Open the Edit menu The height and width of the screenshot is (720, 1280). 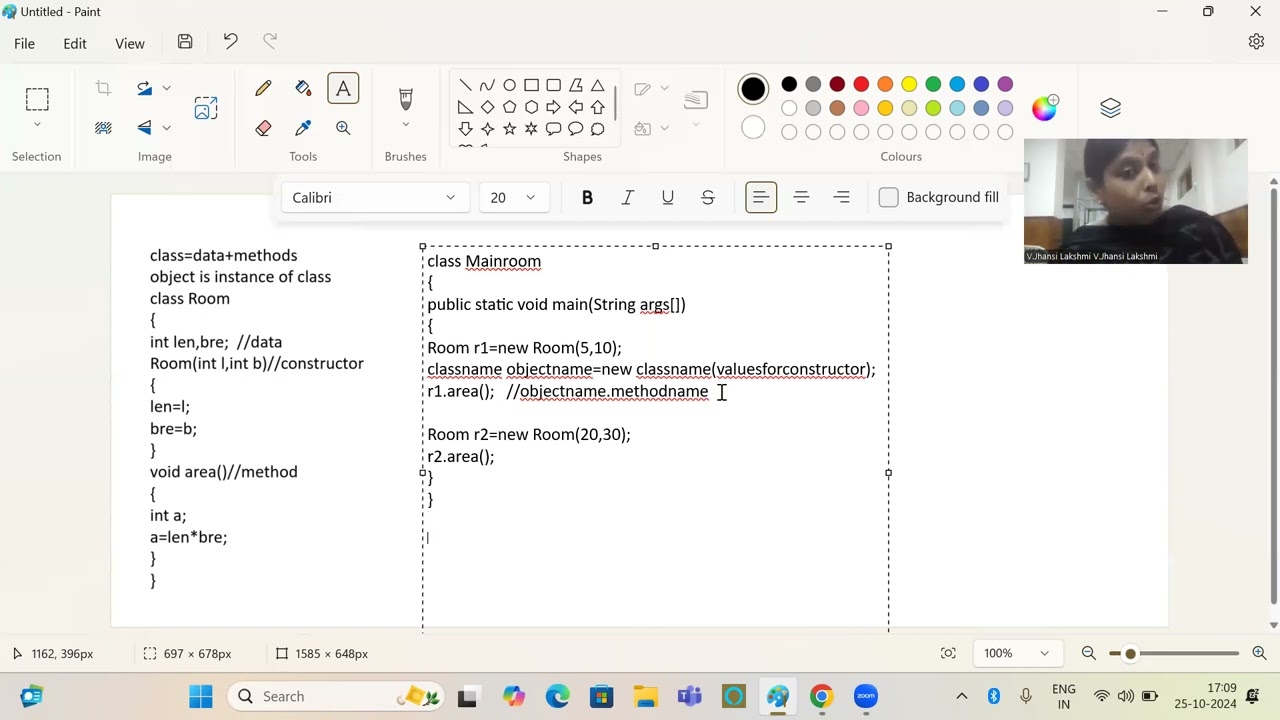click(75, 43)
